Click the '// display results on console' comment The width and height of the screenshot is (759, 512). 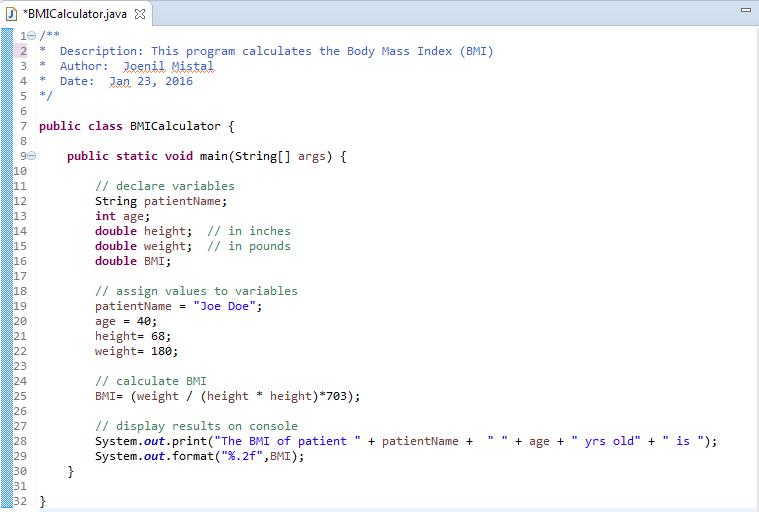pos(196,426)
